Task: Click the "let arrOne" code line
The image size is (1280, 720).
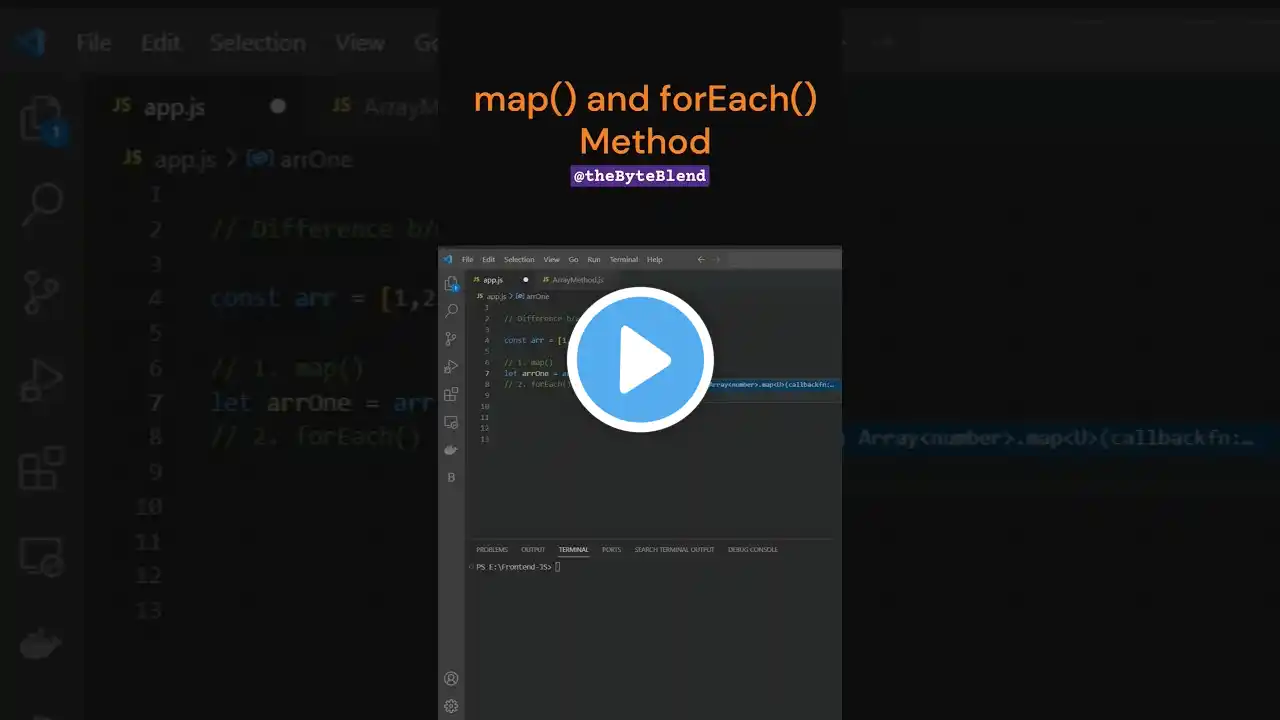Action: tap(536, 373)
